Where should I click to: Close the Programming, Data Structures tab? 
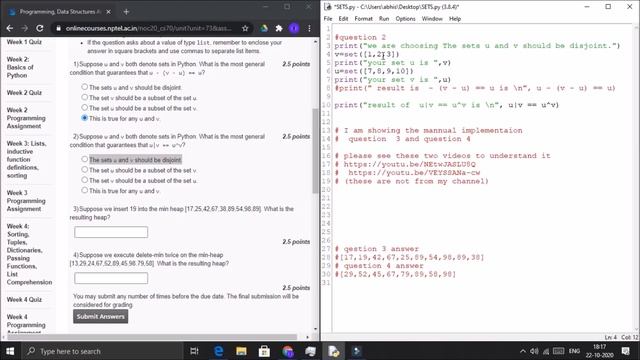[108, 12]
